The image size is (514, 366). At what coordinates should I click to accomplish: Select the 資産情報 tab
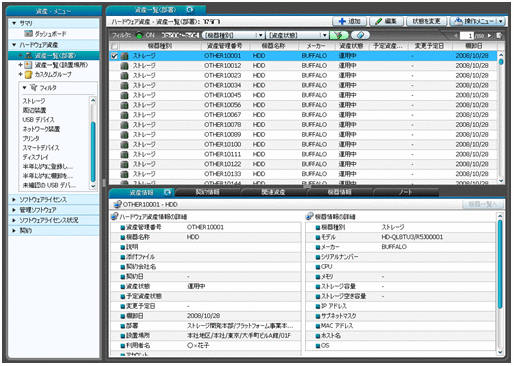pos(141,192)
